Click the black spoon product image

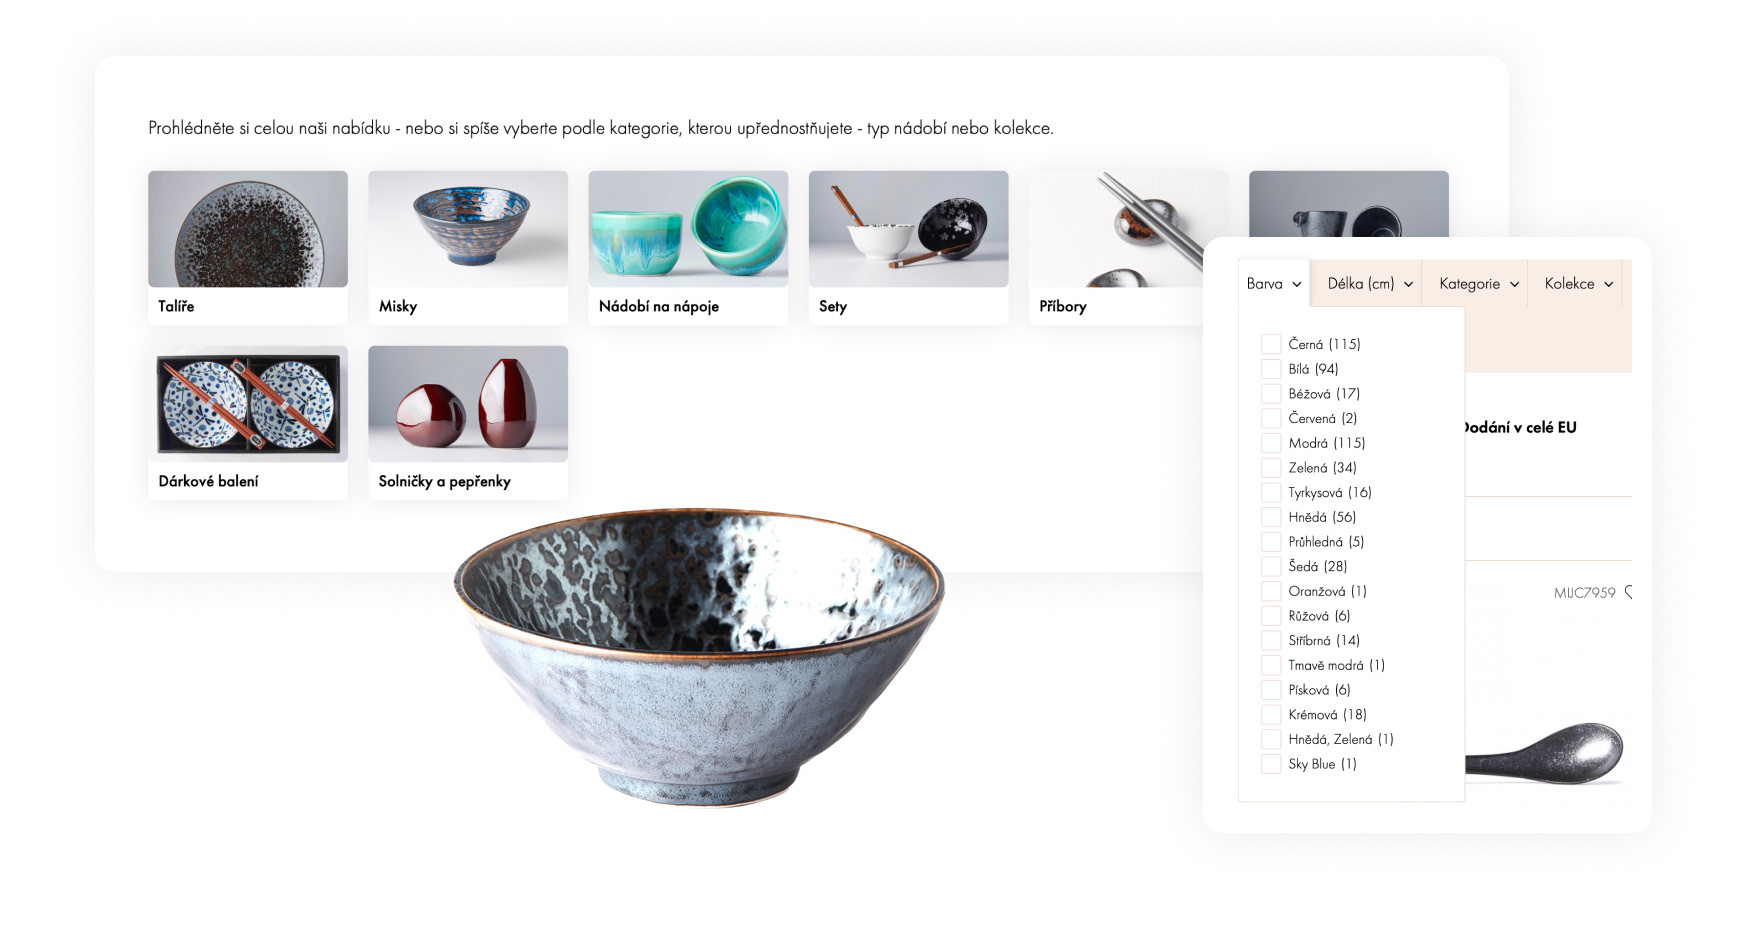point(1544,753)
